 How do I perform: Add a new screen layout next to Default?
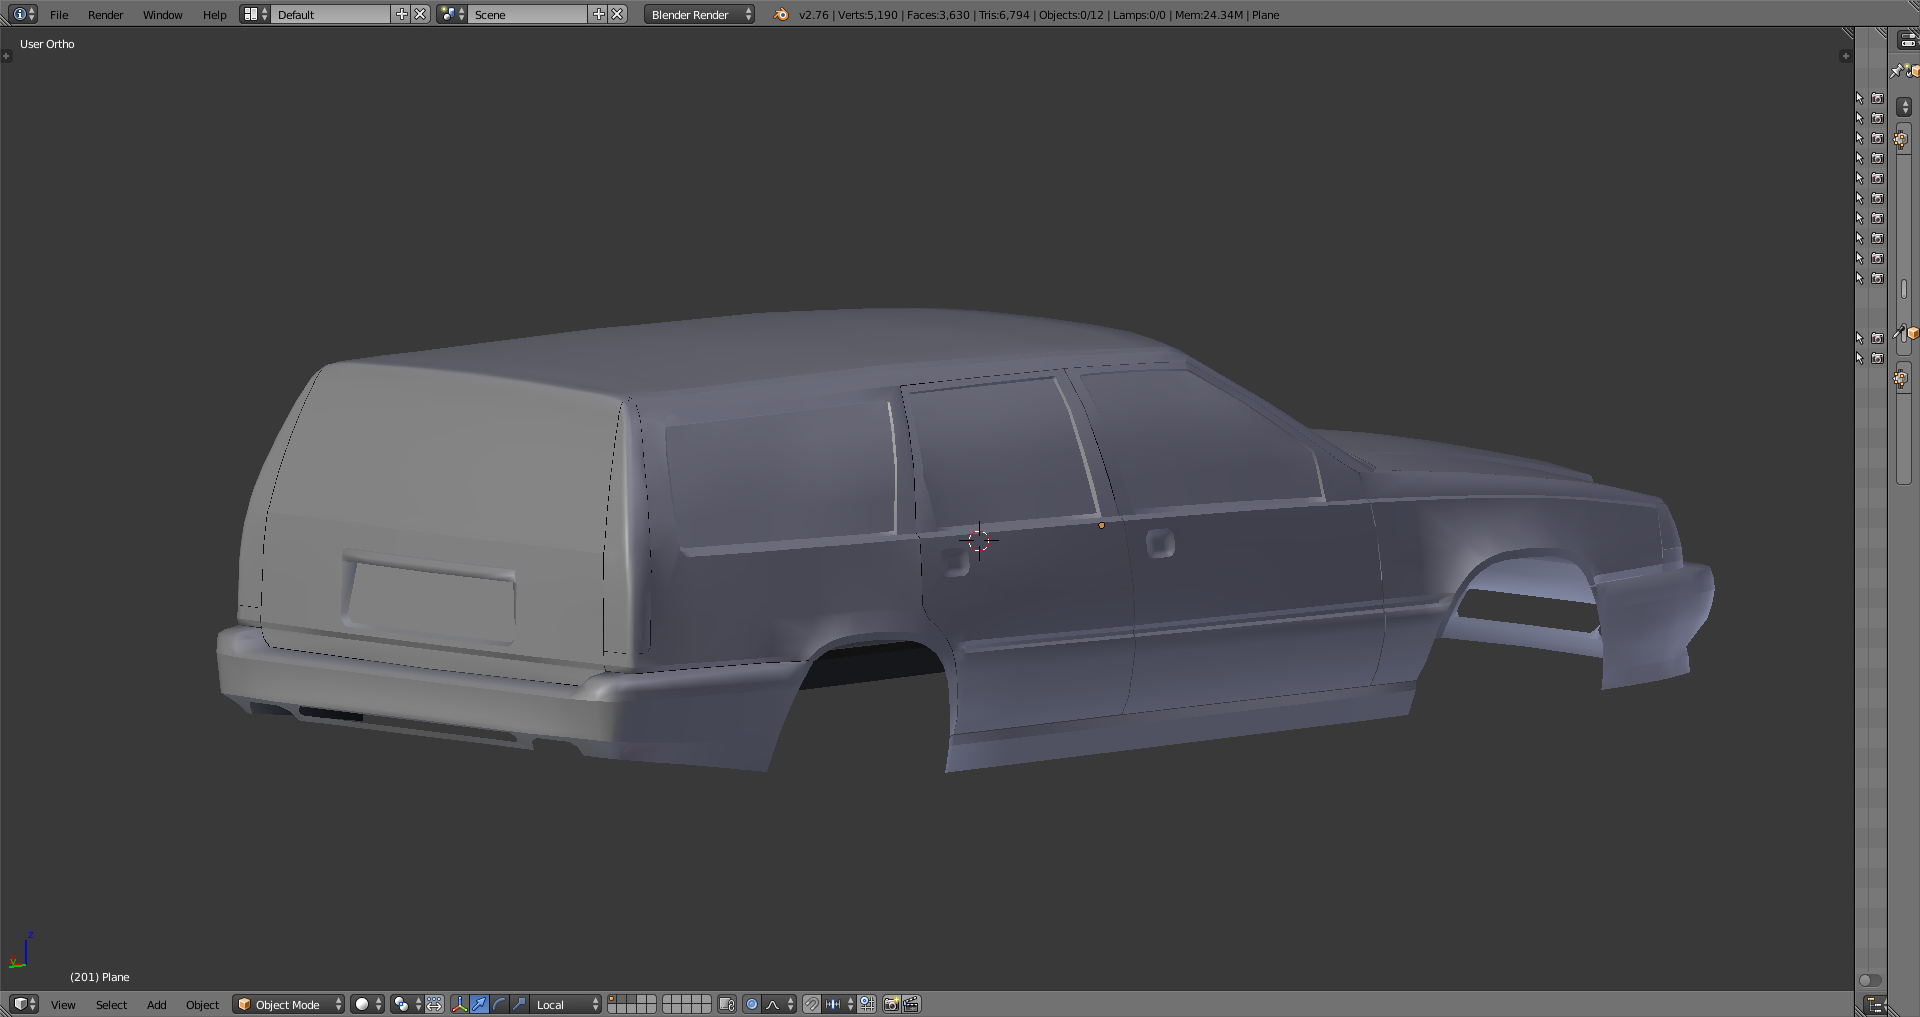click(401, 14)
